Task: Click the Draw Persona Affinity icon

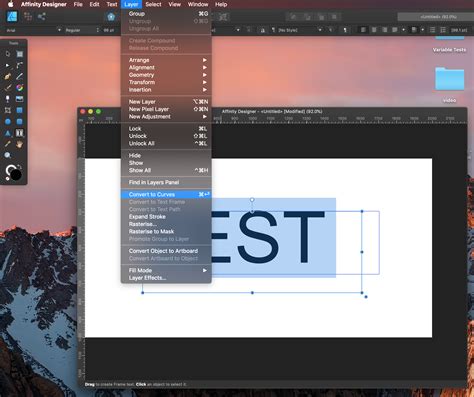Action: [12, 17]
